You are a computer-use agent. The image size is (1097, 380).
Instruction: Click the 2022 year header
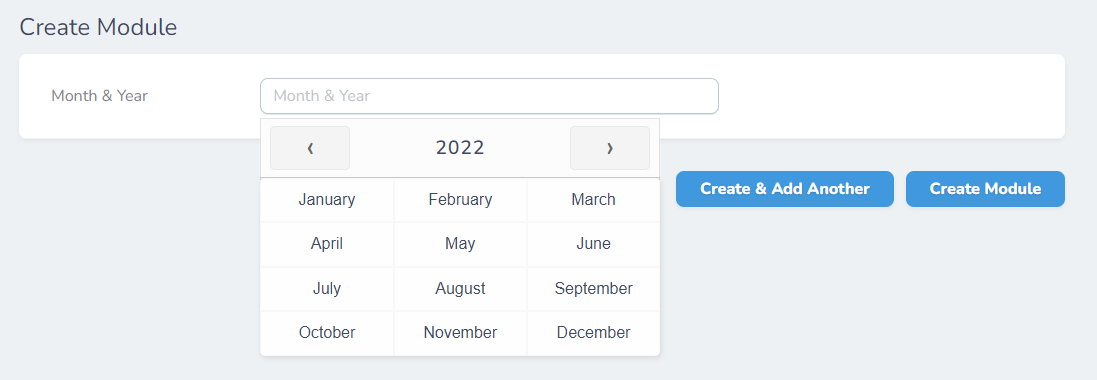(x=460, y=148)
